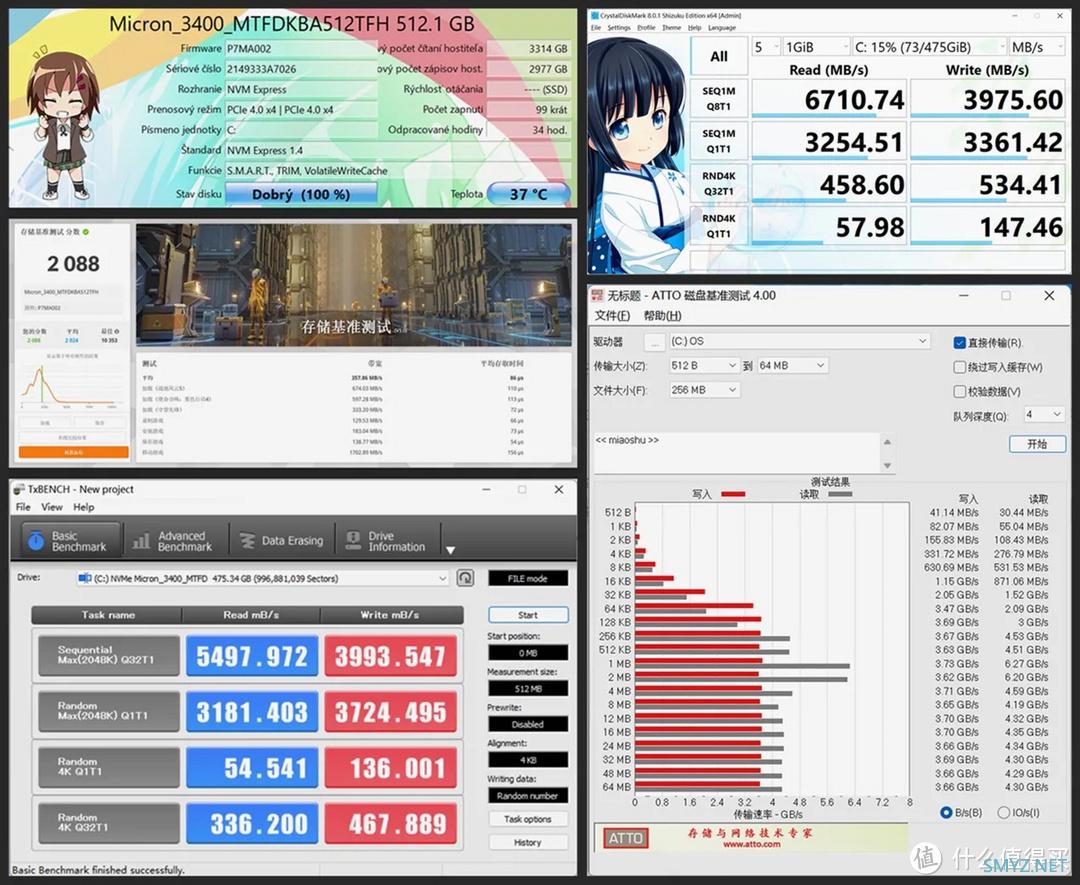This screenshot has width=1080, height=885.
Task: Open the TxBENCH History
Action: click(528, 842)
